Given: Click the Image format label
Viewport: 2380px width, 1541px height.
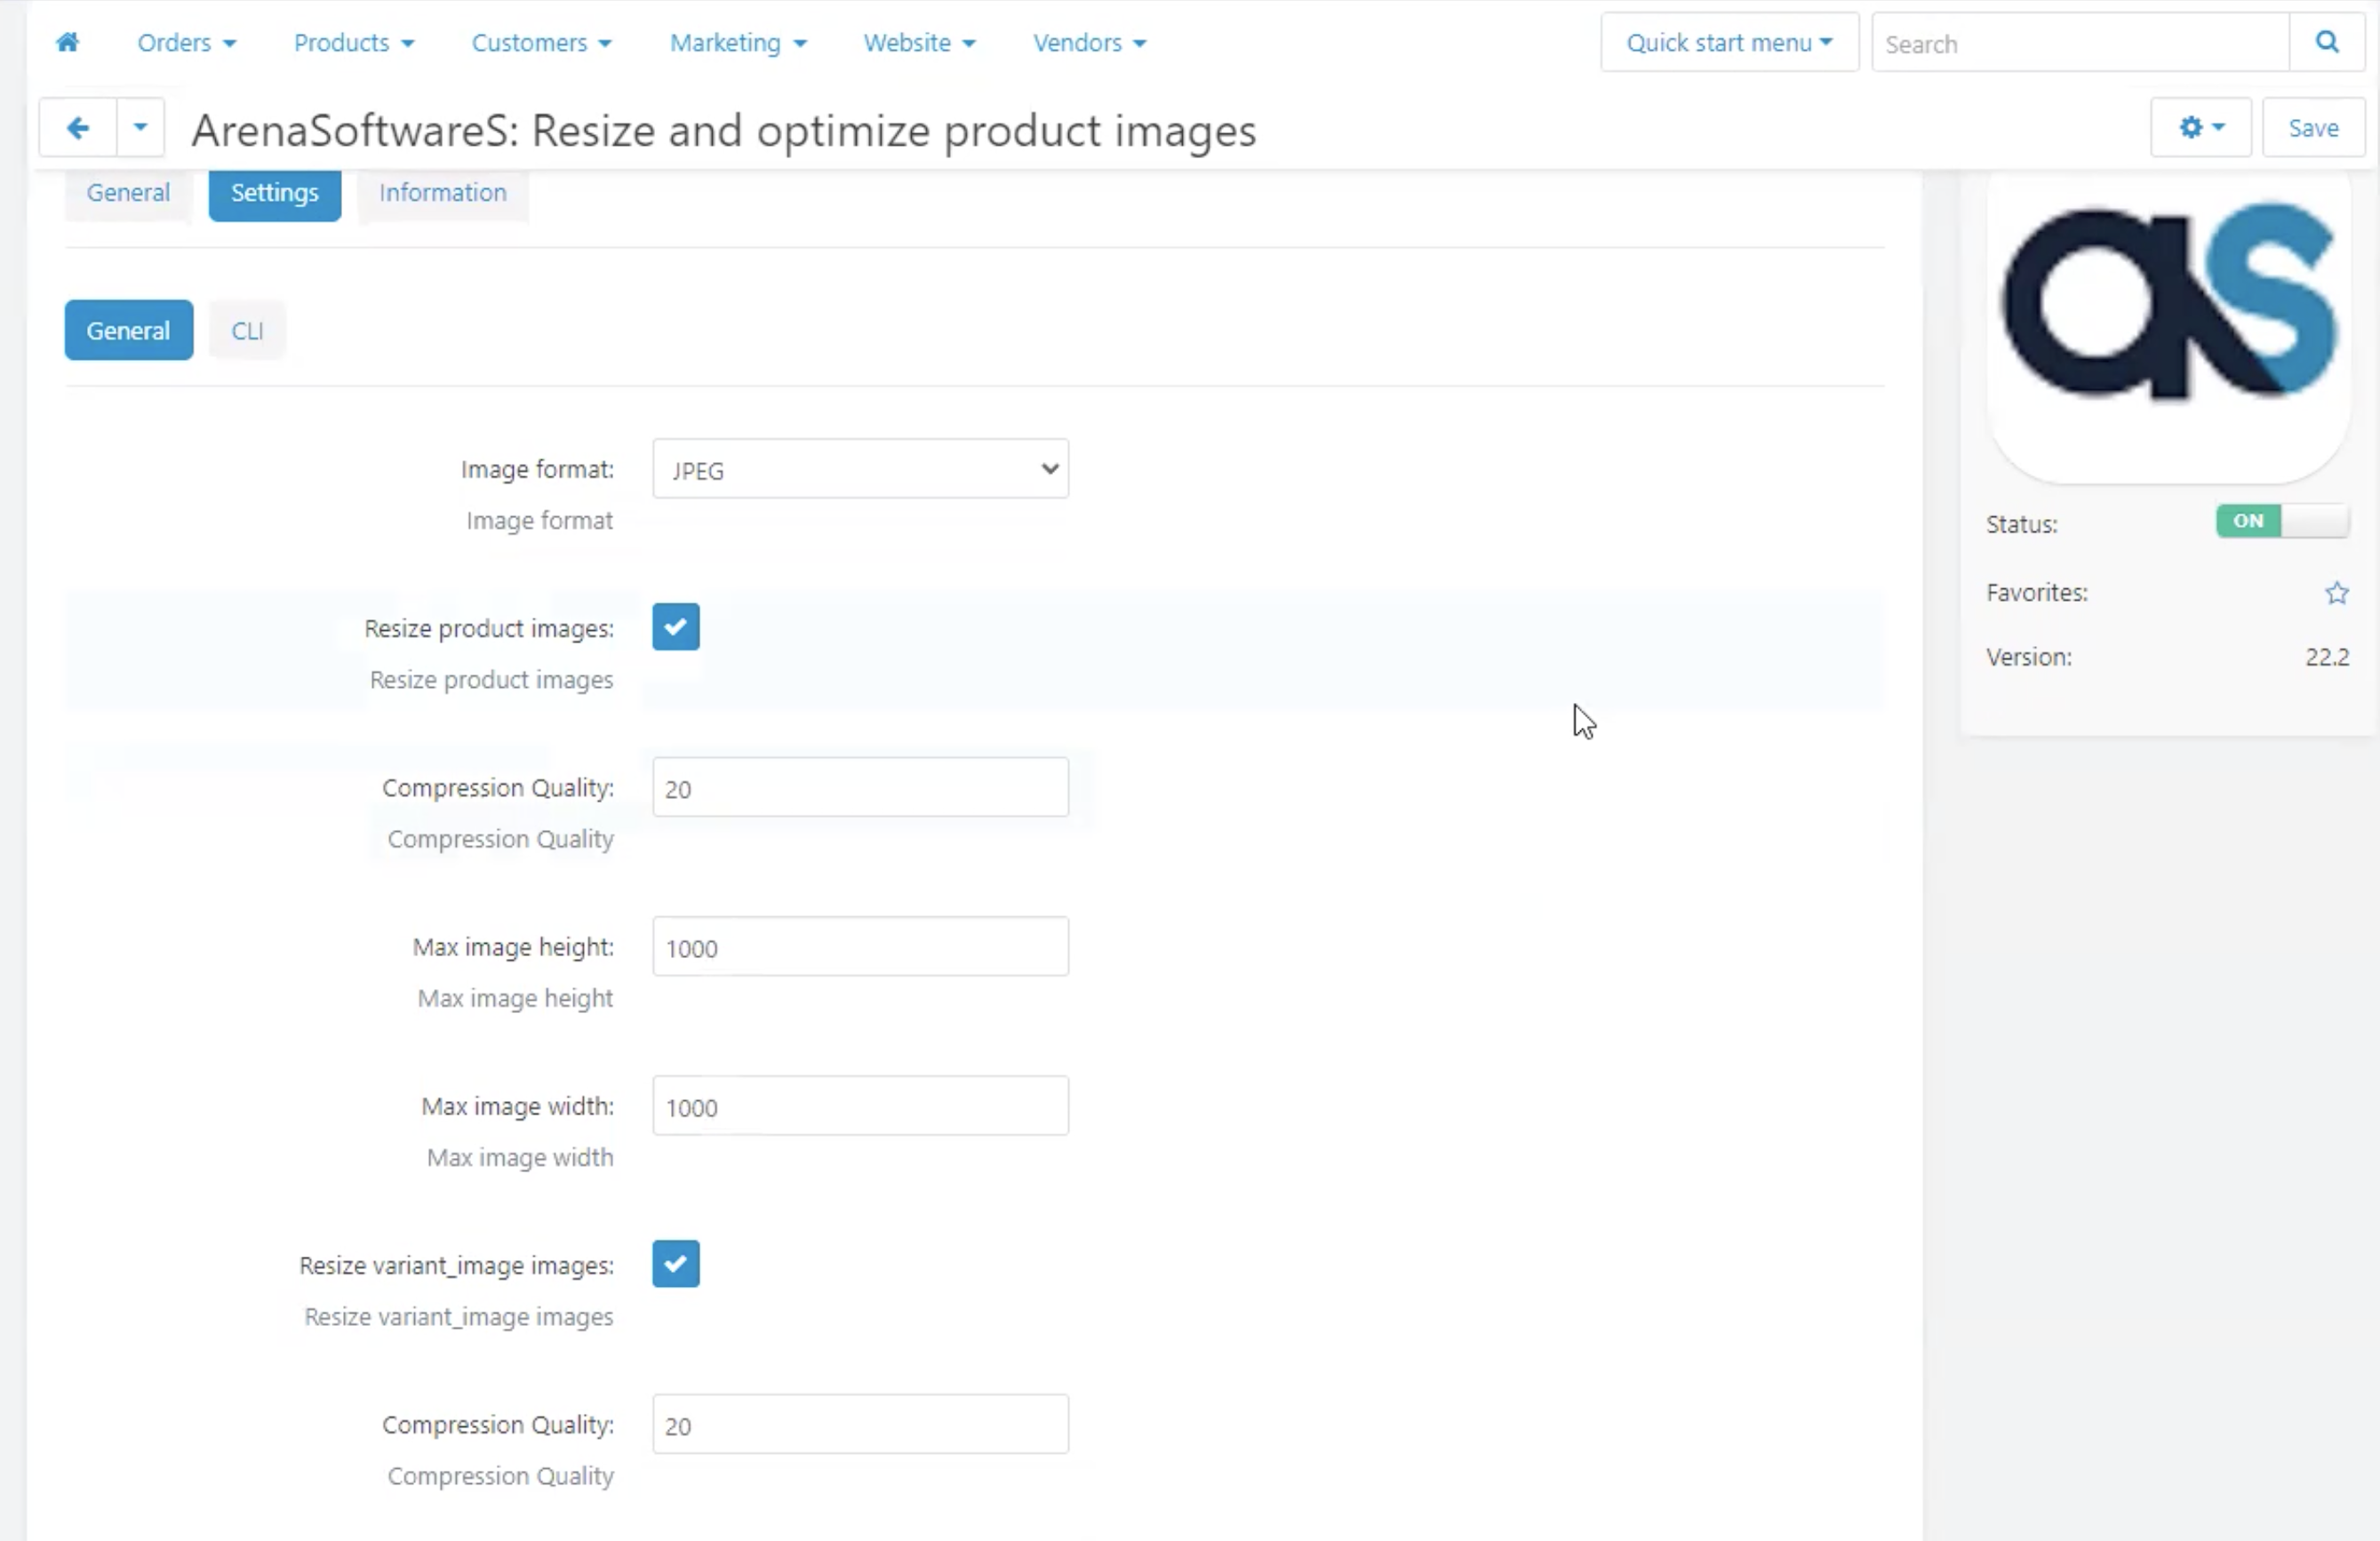Looking at the screenshot, I should click(537, 469).
